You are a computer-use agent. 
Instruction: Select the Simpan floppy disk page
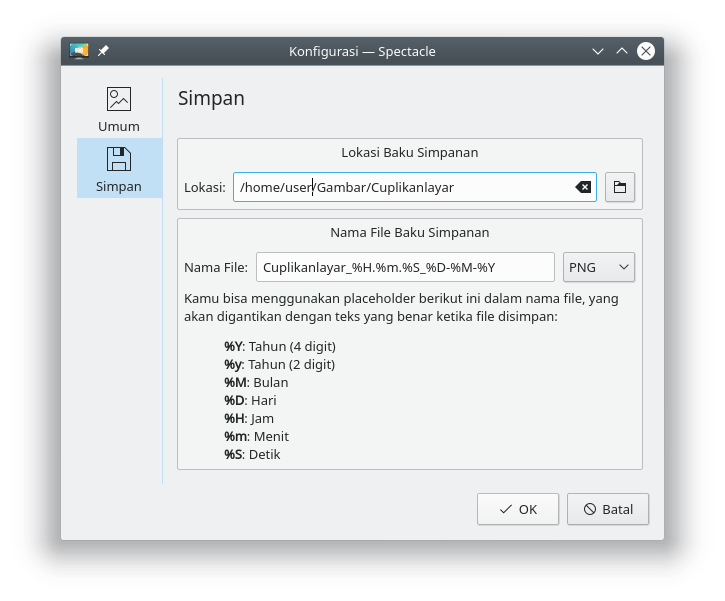point(119,168)
